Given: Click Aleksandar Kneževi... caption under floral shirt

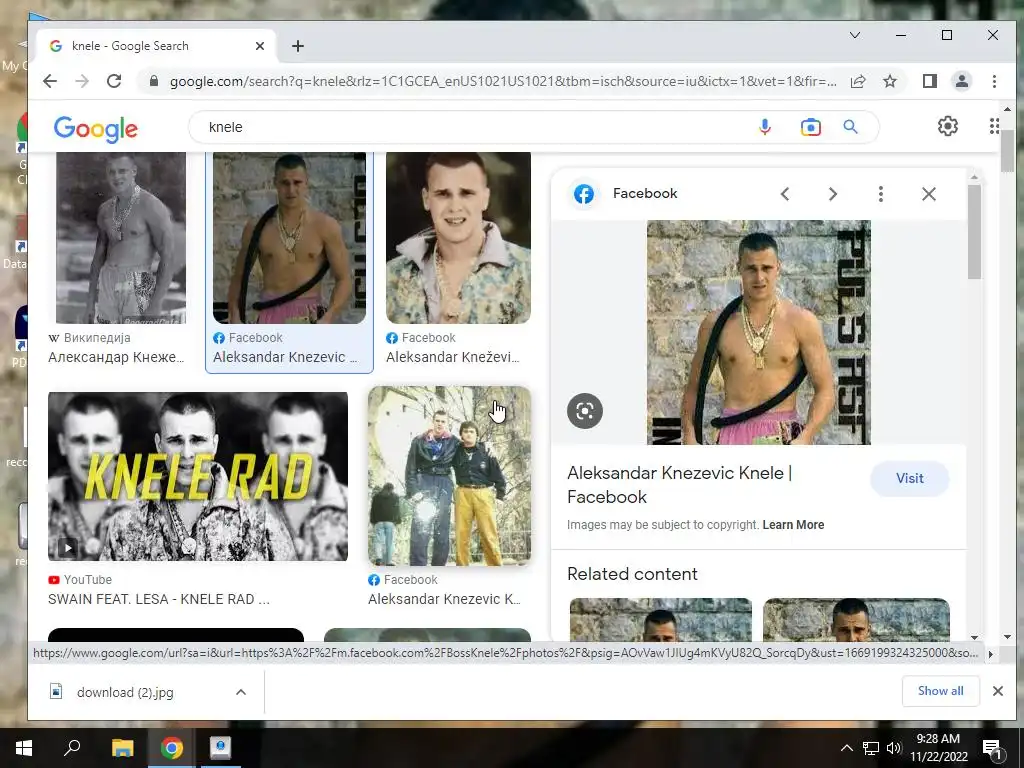Looking at the screenshot, I should pos(453,357).
